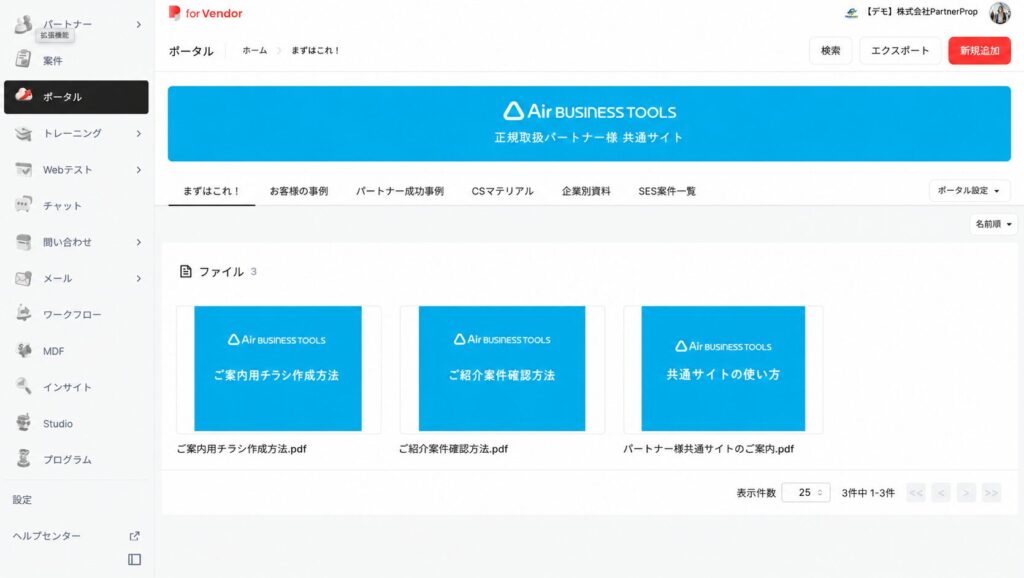Select the ポータル cloud icon

click(24, 95)
